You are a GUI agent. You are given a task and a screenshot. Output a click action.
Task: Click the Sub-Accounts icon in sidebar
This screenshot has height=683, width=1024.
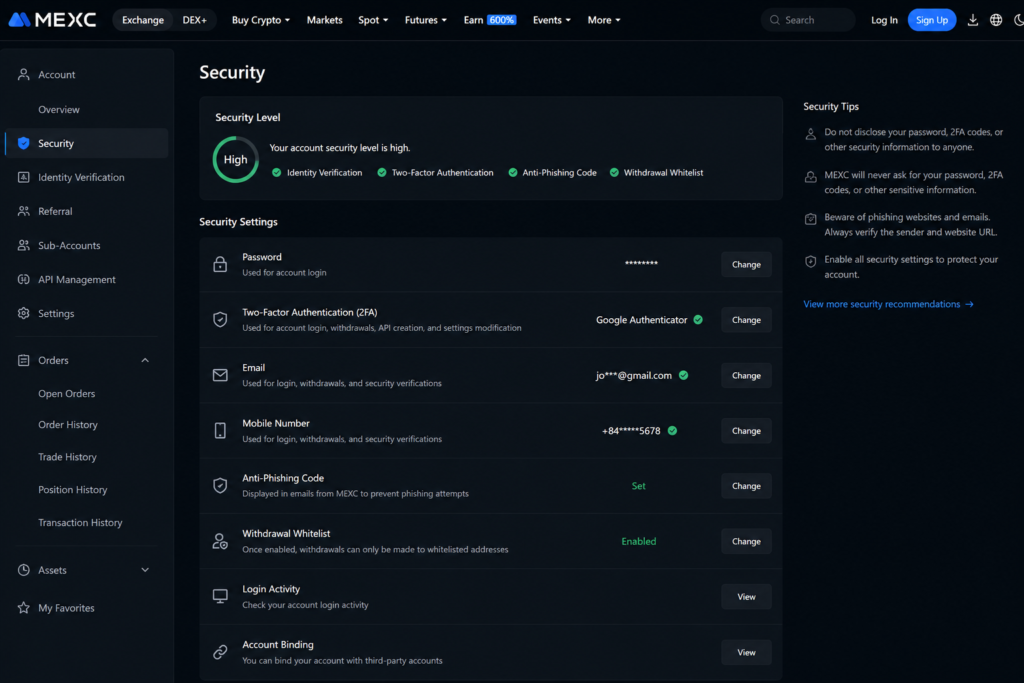24,246
